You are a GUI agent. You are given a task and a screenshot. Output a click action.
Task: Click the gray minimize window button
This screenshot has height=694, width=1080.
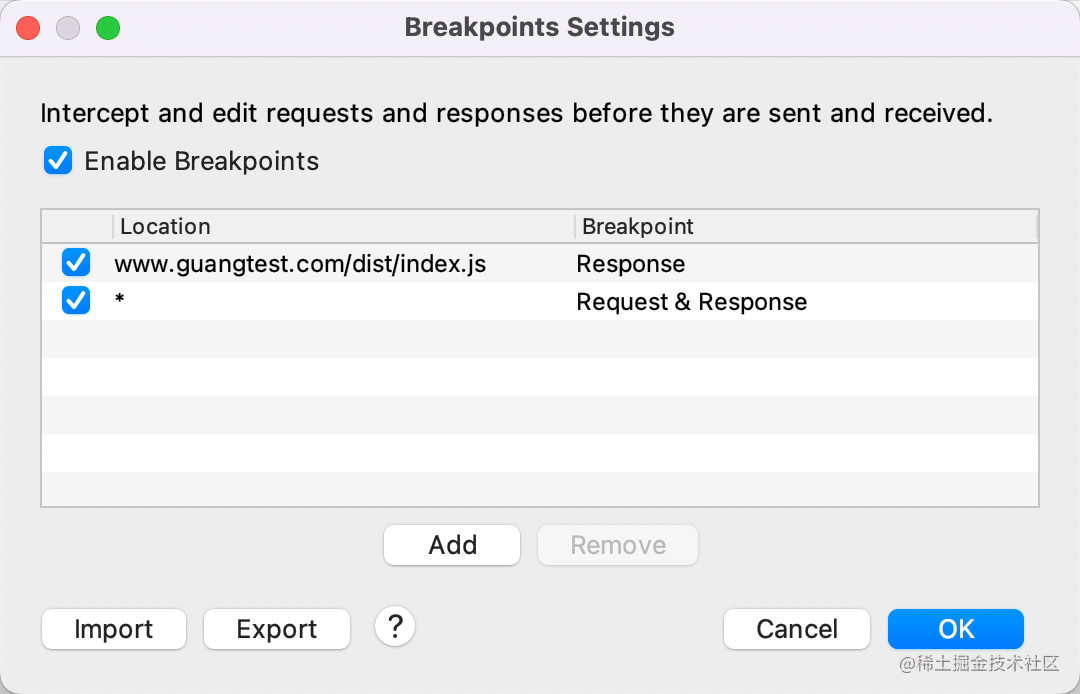click(x=68, y=28)
